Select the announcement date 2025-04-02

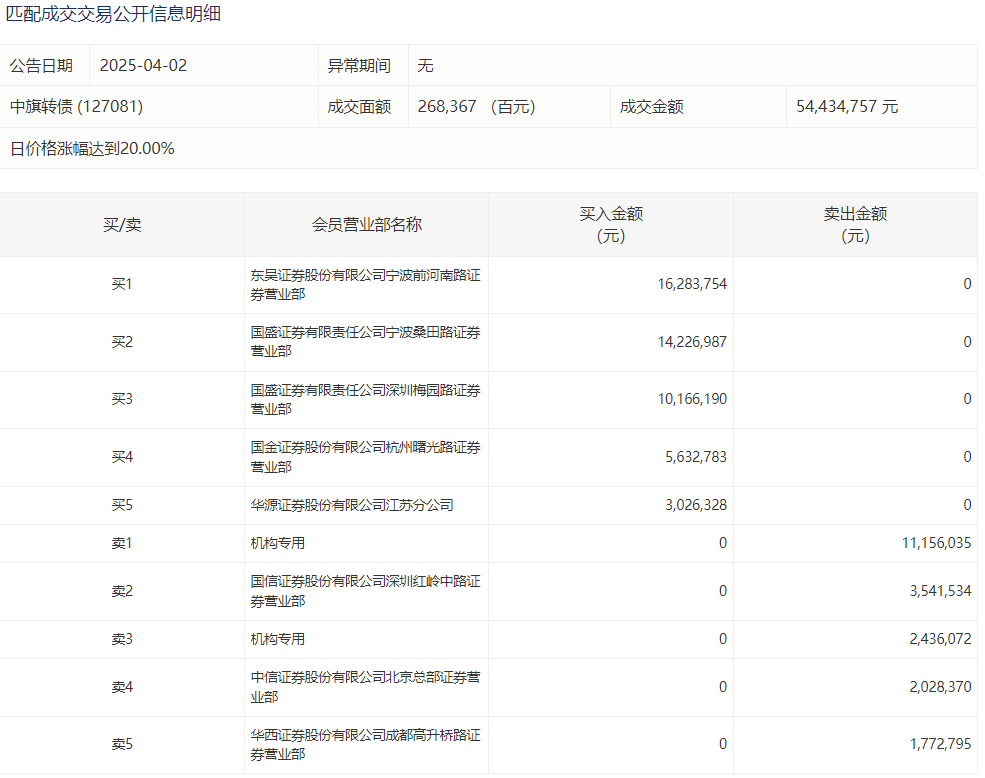pyautogui.click(x=143, y=66)
